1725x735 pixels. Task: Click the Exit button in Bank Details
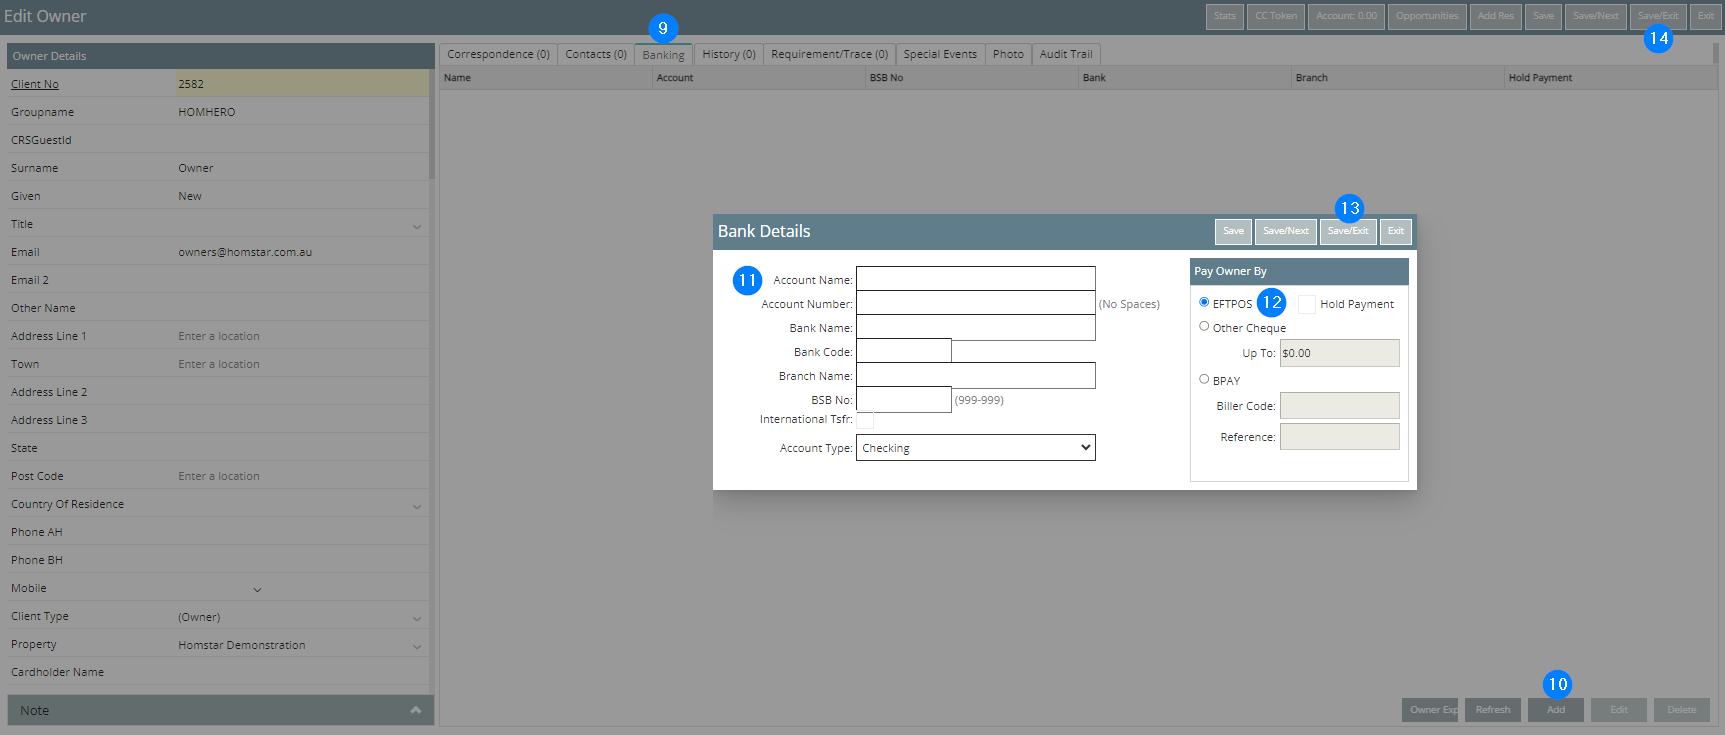(x=1395, y=231)
